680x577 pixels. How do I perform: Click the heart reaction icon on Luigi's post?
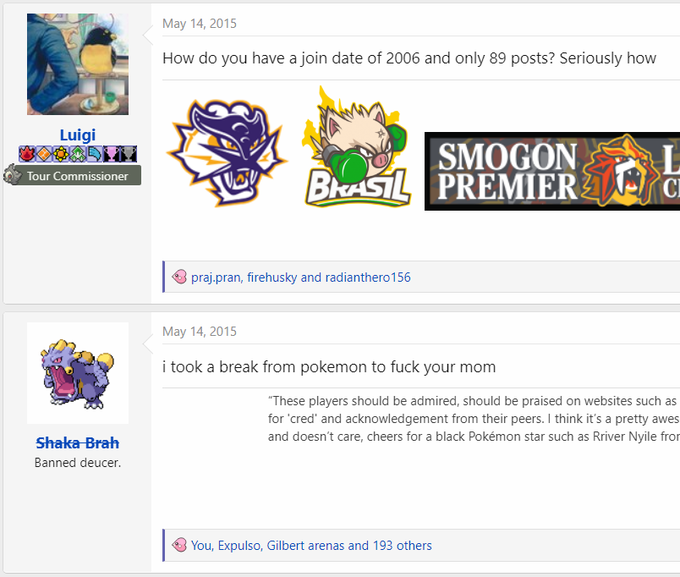[x=180, y=277]
